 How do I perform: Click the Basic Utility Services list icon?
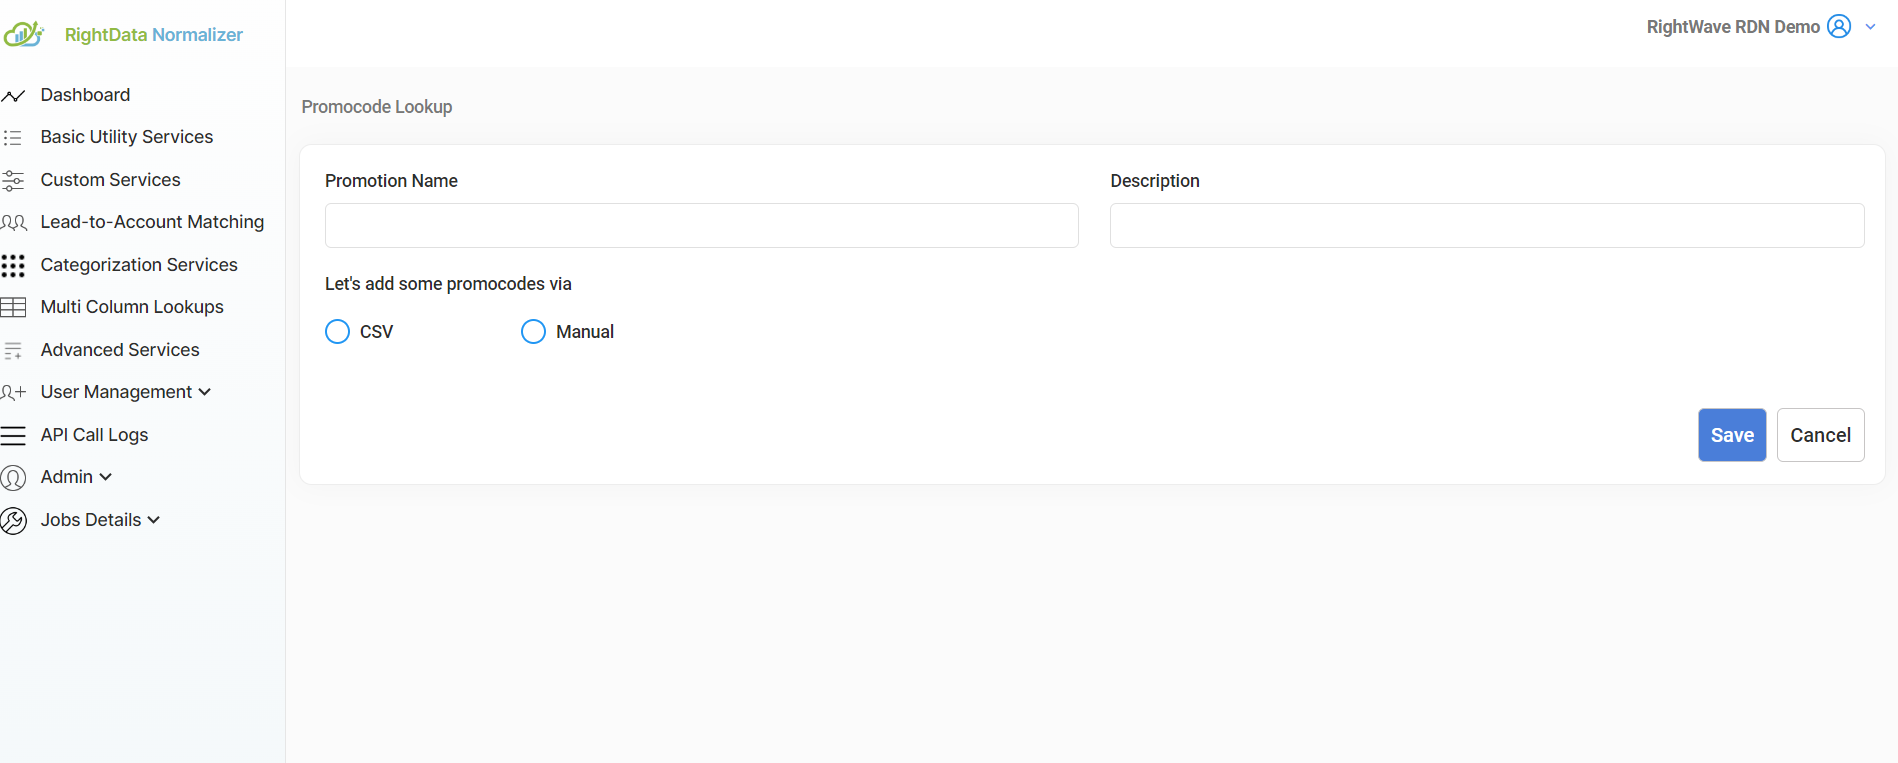(13, 138)
